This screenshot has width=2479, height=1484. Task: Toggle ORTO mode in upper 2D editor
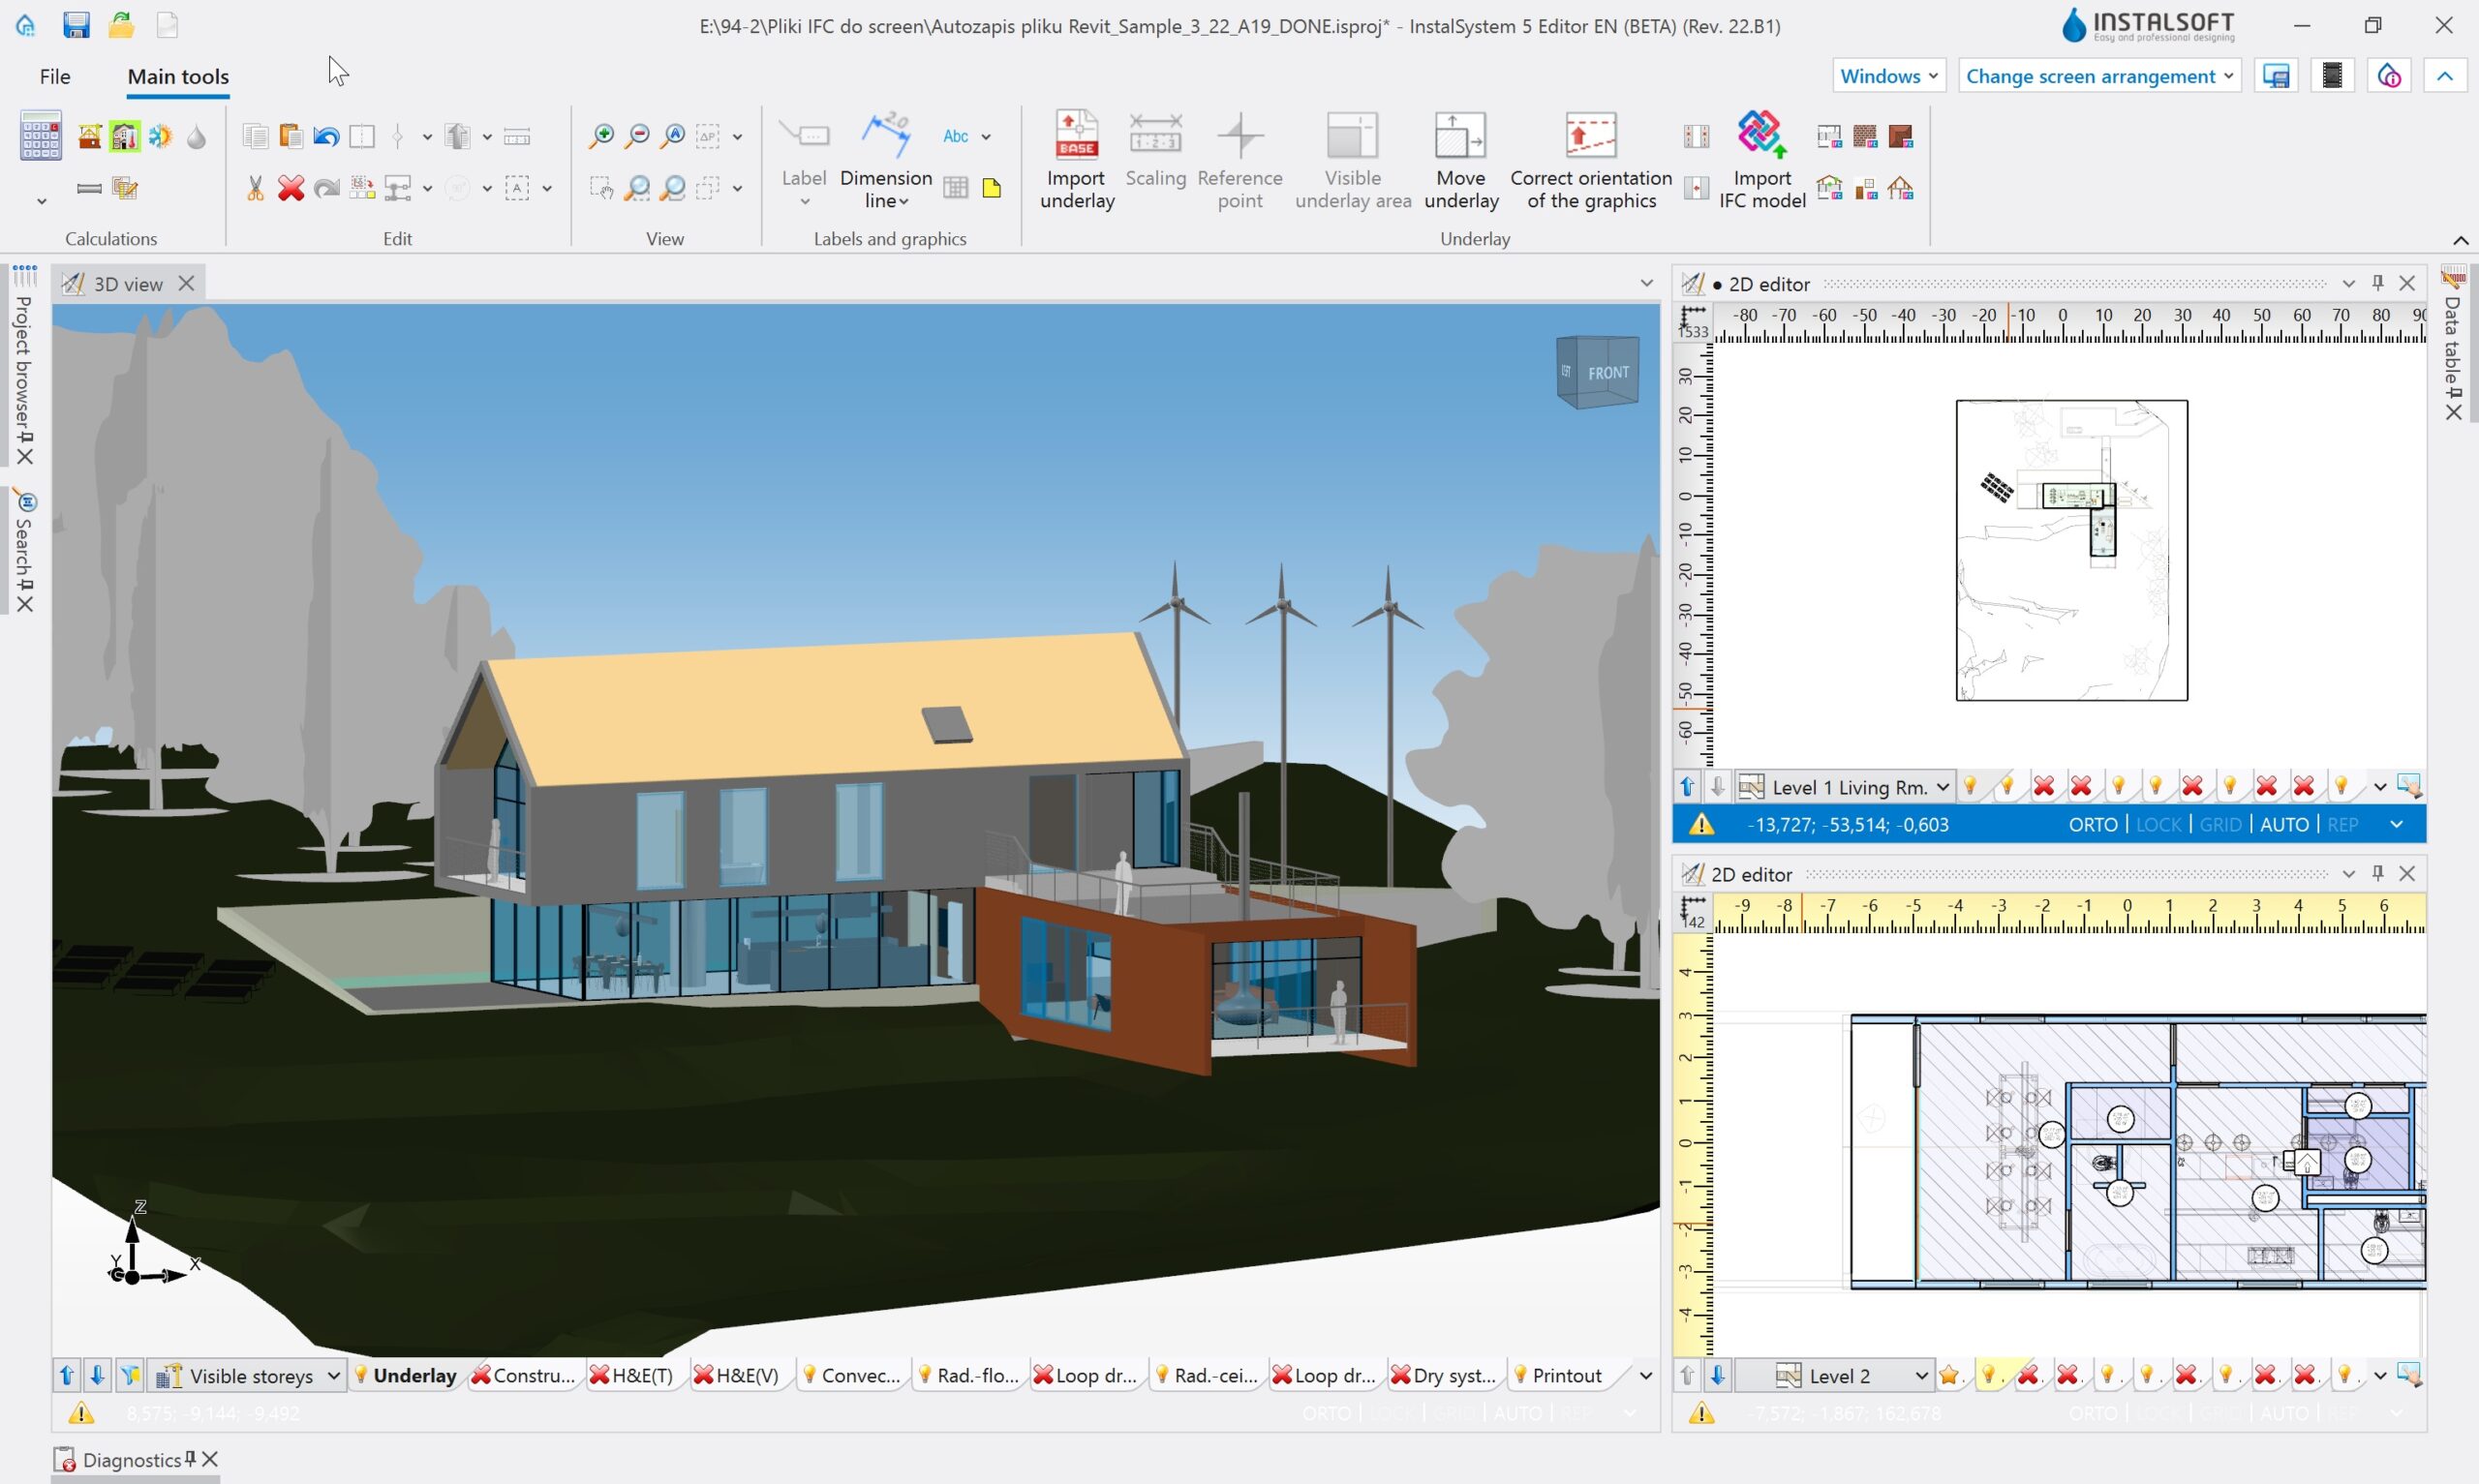click(x=2092, y=824)
